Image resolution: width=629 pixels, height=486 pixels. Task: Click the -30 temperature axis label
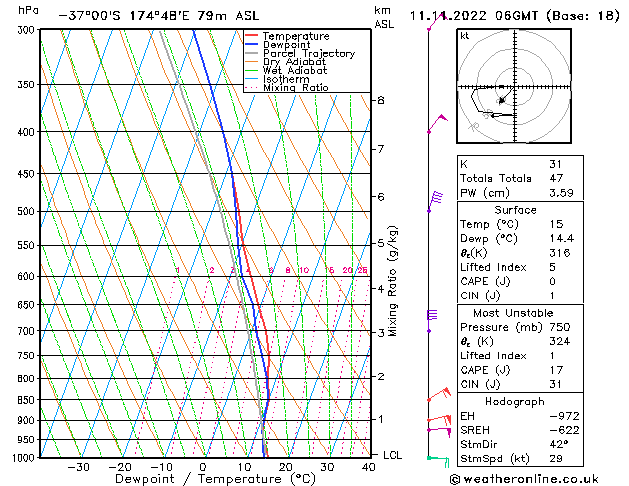78,468
